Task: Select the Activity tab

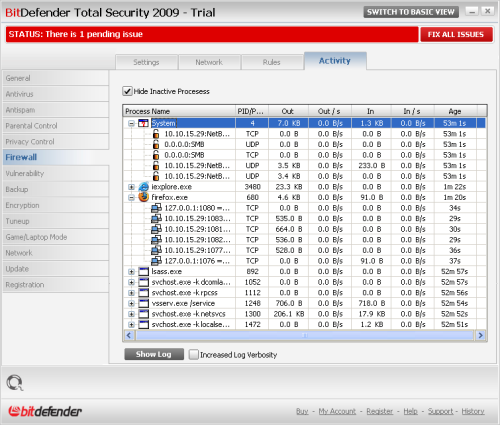Action: point(335,61)
